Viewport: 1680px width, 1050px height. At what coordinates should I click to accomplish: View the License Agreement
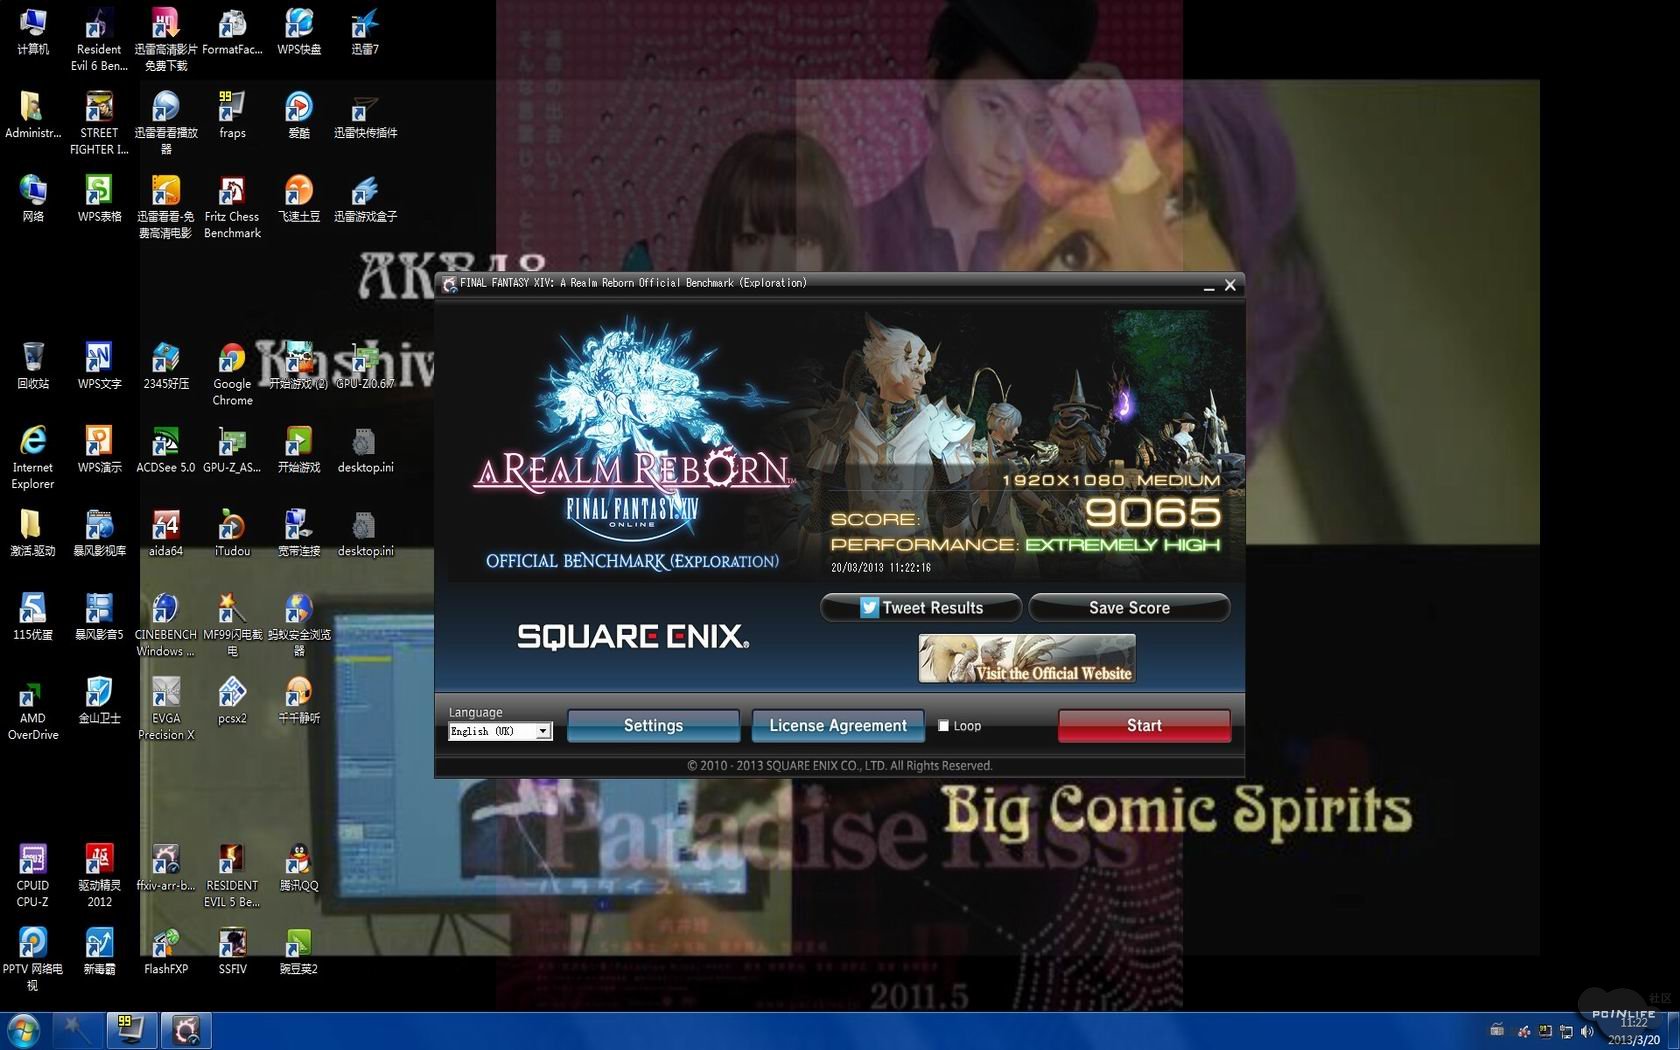(x=838, y=725)
